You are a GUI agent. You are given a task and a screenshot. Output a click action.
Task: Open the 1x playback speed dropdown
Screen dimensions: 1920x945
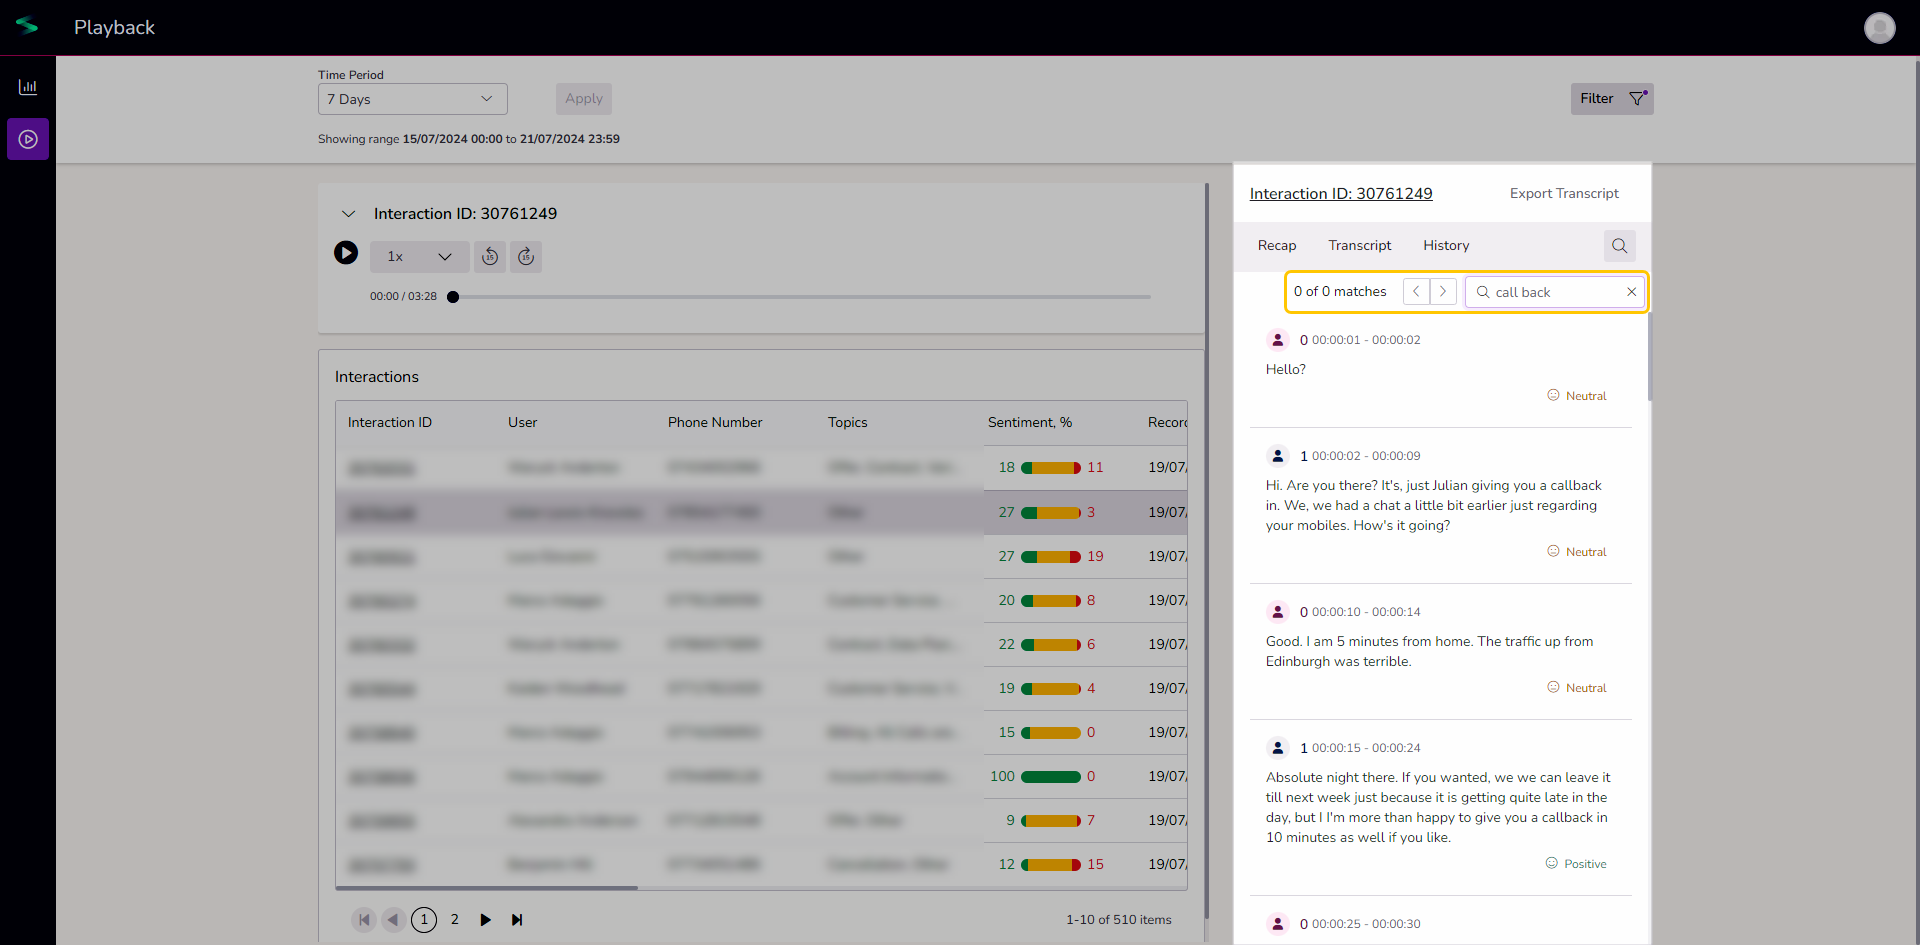419,257
